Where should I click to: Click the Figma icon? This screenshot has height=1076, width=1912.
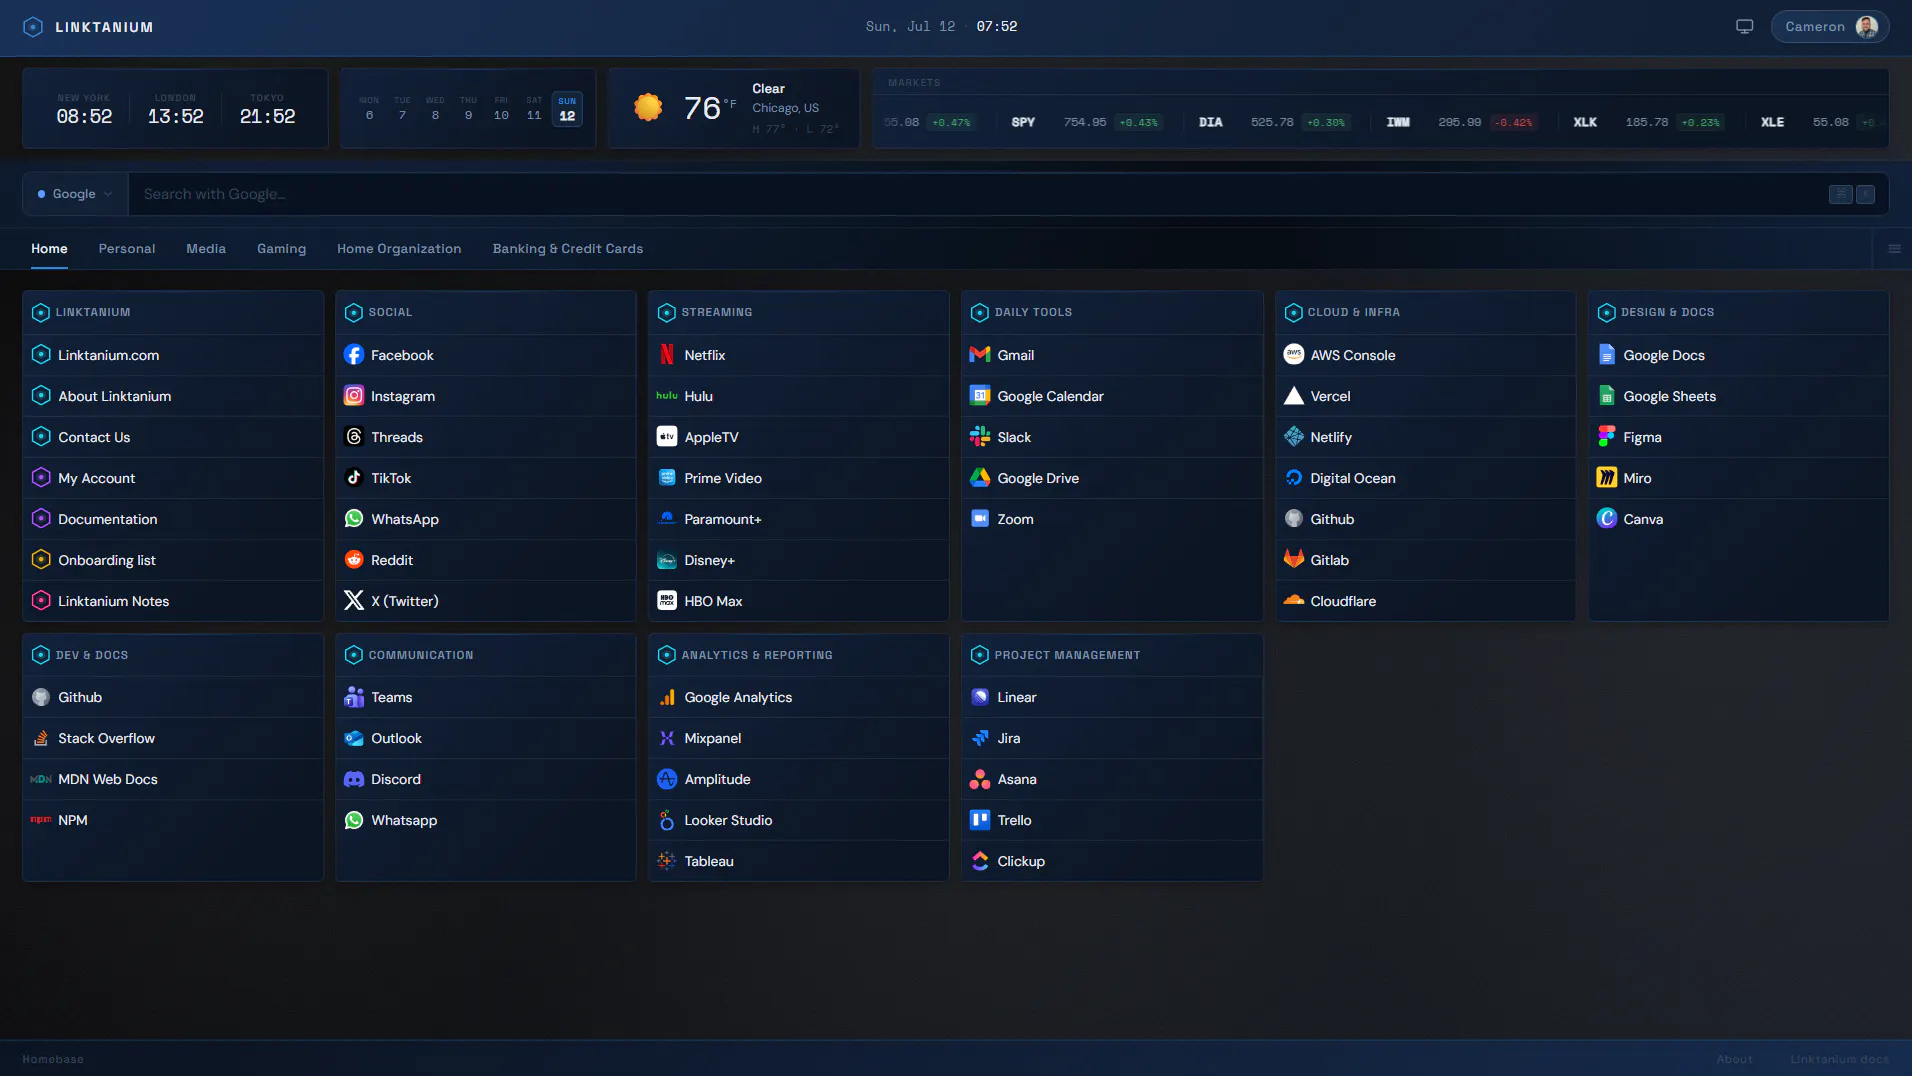[1607, 437]
